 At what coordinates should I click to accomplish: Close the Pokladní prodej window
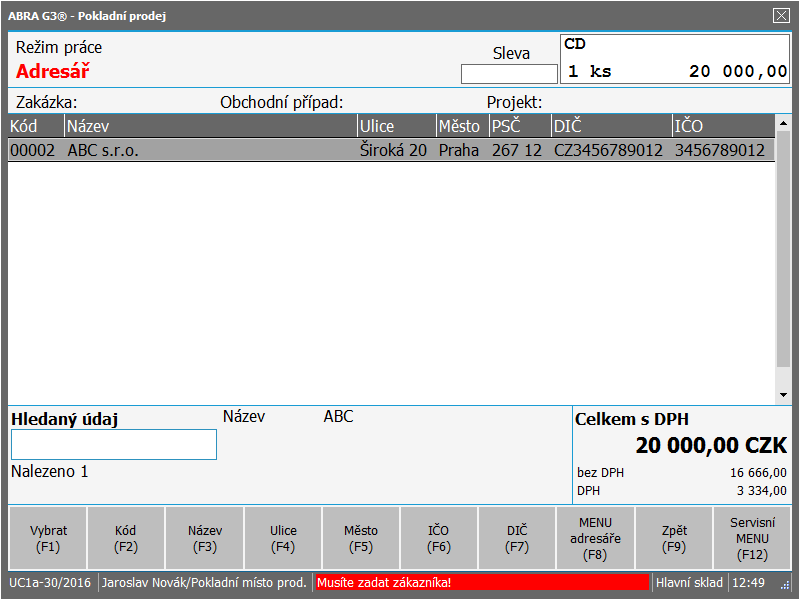pos(781,15)
